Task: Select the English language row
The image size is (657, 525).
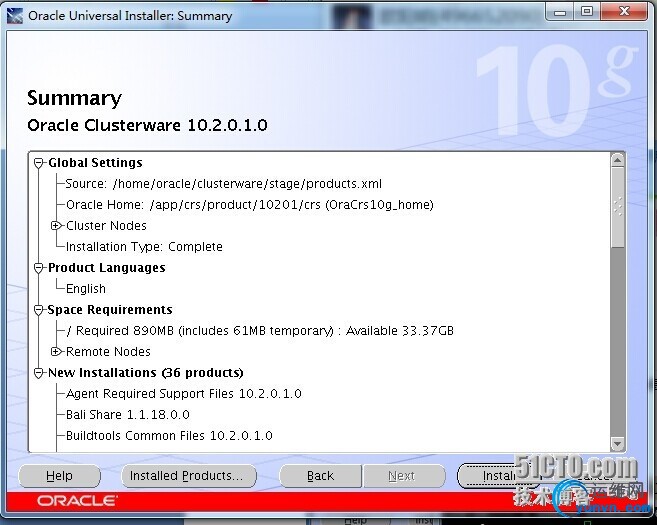Action: tap(86, 289)
